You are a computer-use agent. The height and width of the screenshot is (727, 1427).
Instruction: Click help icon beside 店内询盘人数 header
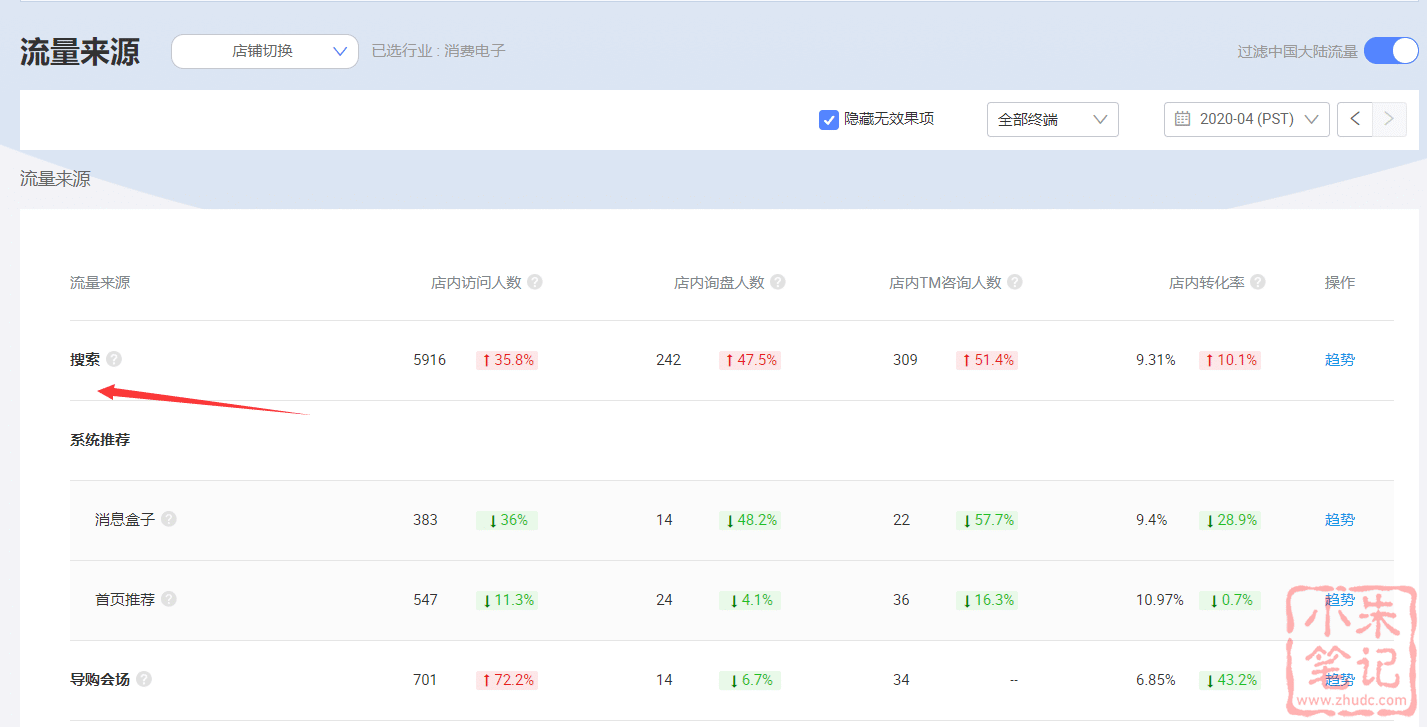pos(777,282)
